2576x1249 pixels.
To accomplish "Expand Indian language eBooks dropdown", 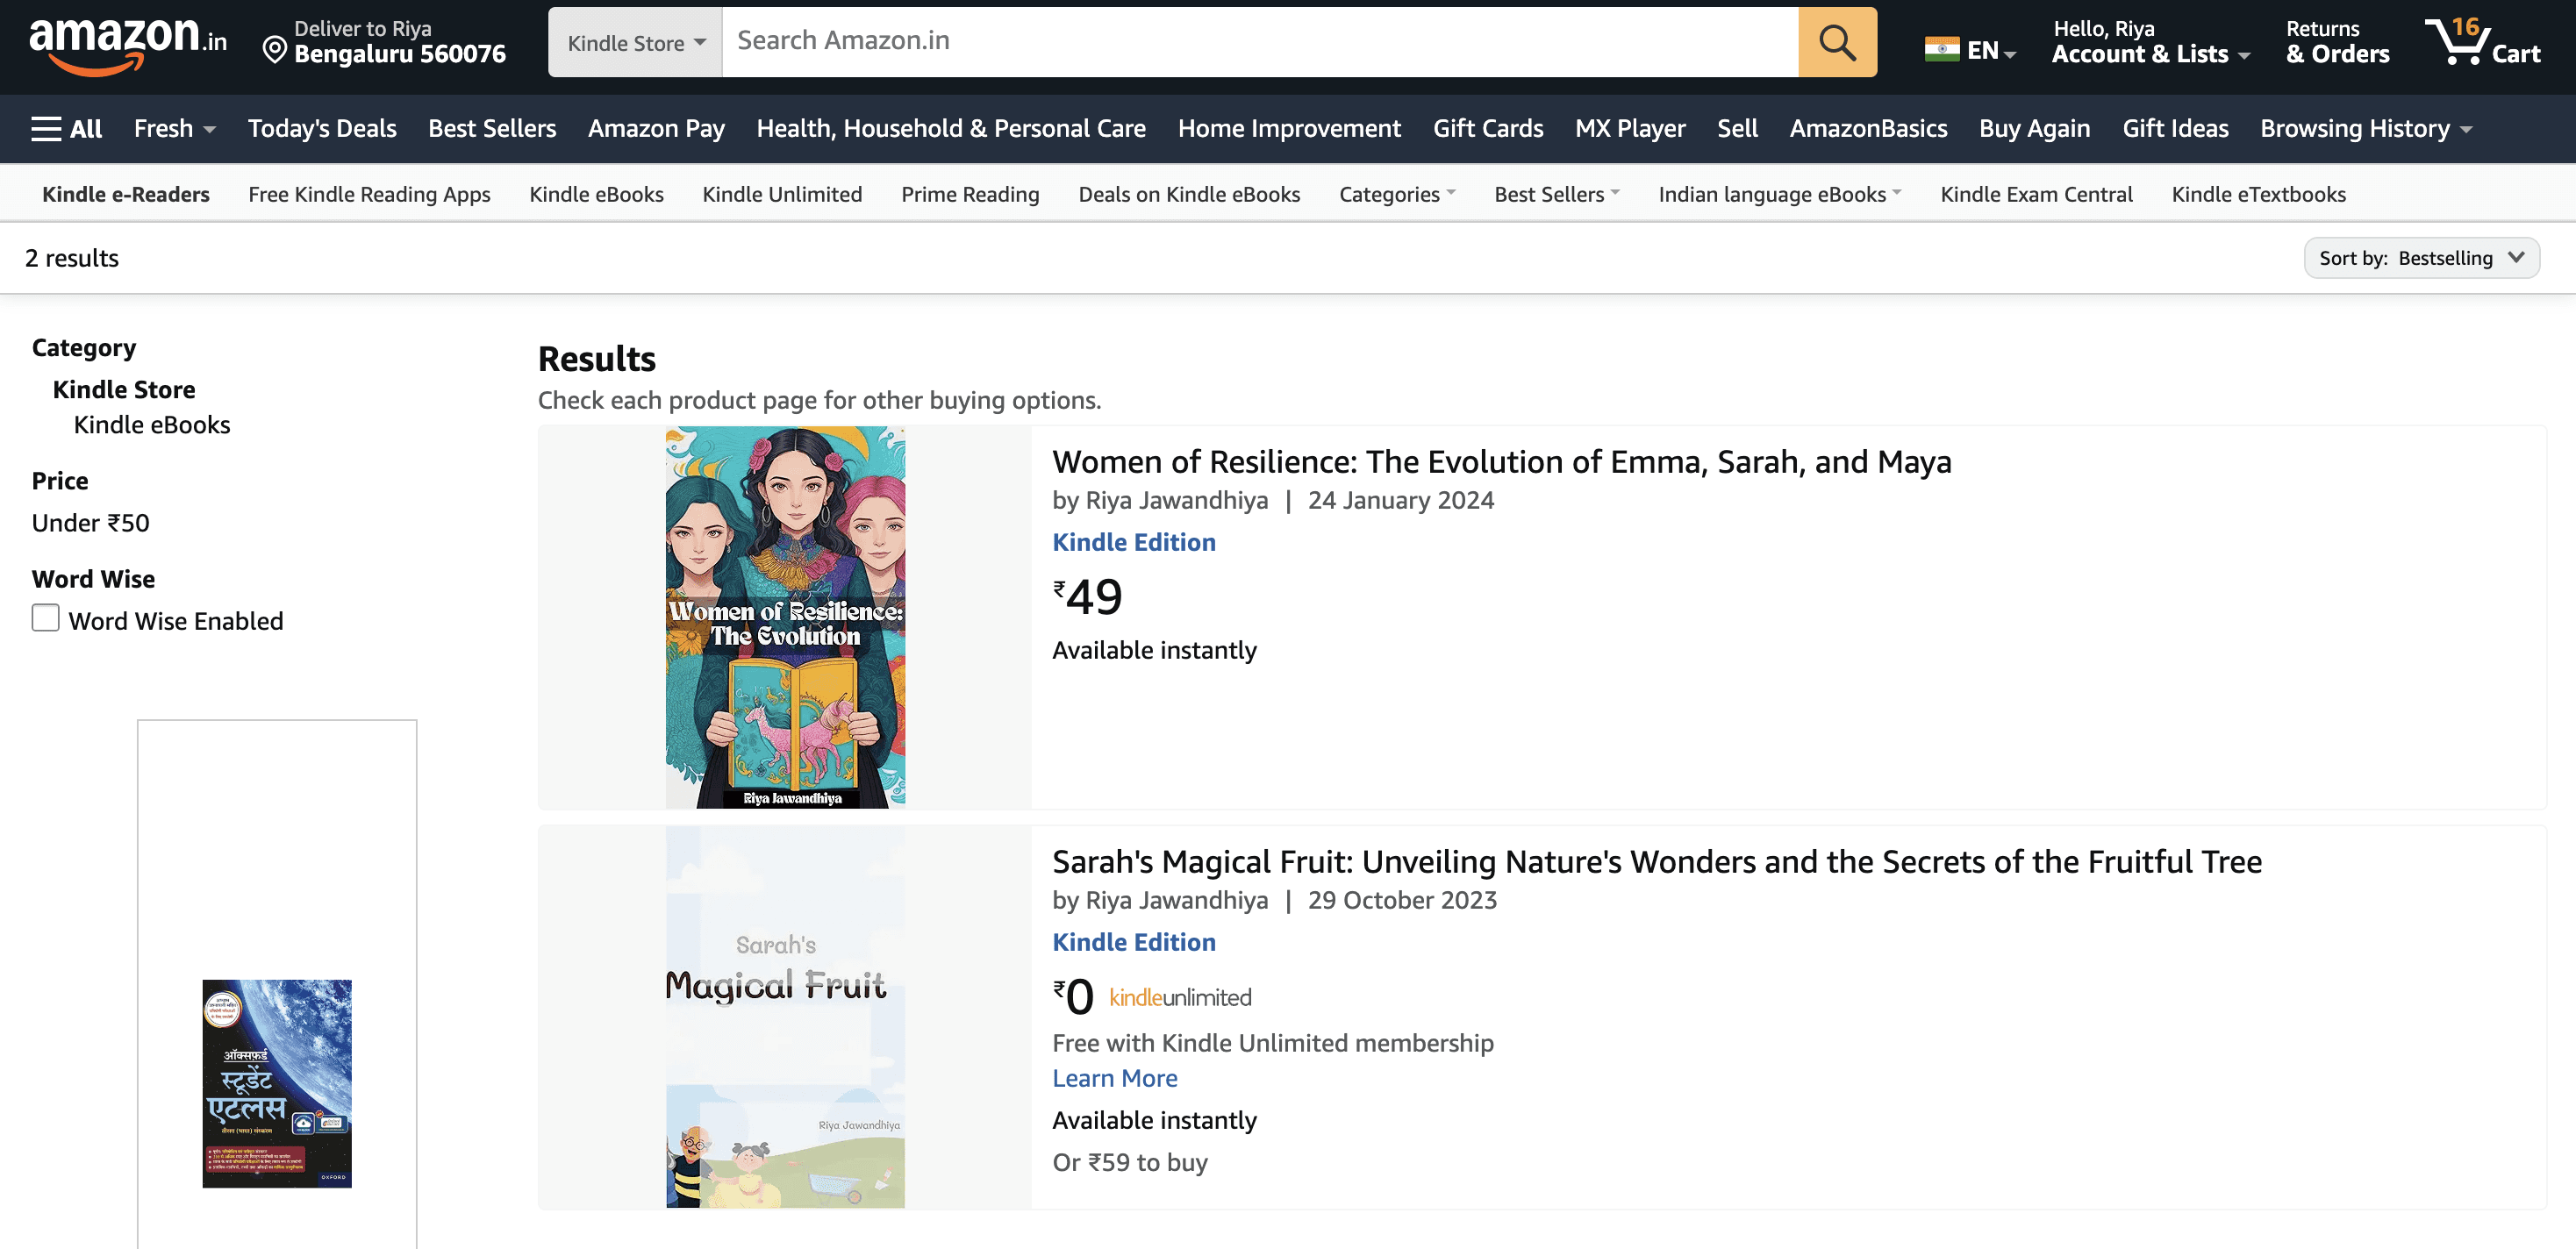I will [x=1779, y=194].
